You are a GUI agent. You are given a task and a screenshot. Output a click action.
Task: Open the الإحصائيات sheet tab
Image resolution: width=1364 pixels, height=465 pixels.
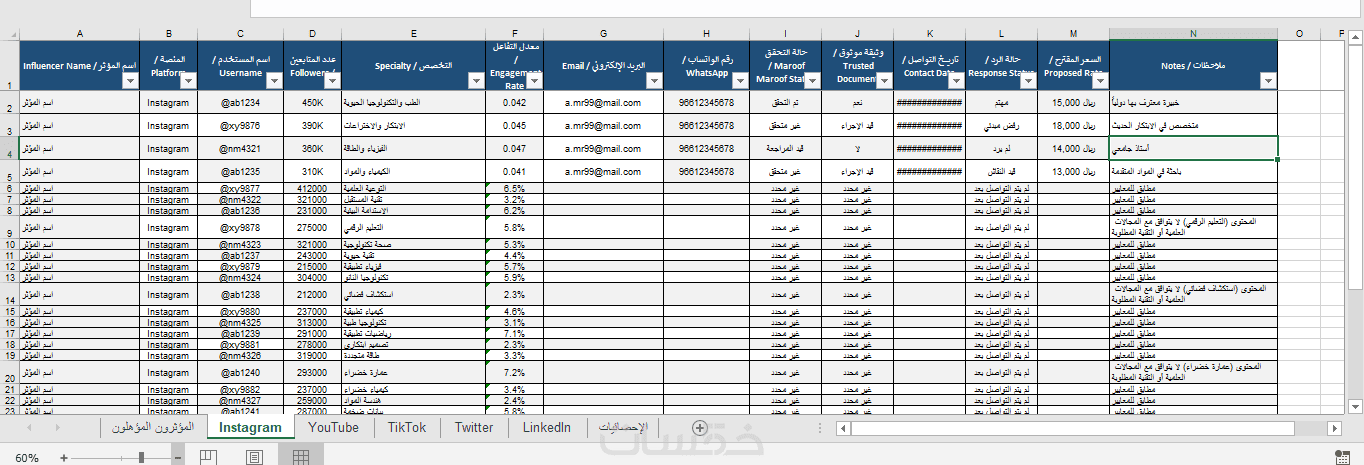click(x=622, y=427)
